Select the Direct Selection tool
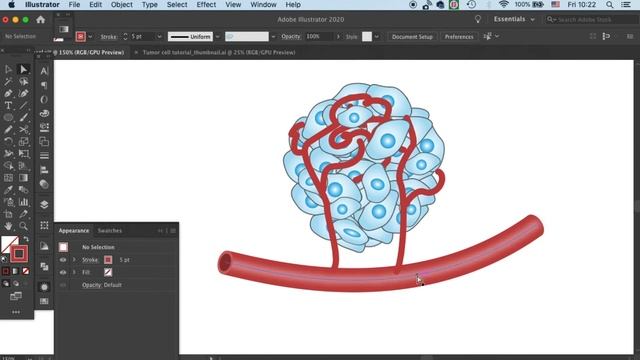The image size is (640, 360). (23, 70)
